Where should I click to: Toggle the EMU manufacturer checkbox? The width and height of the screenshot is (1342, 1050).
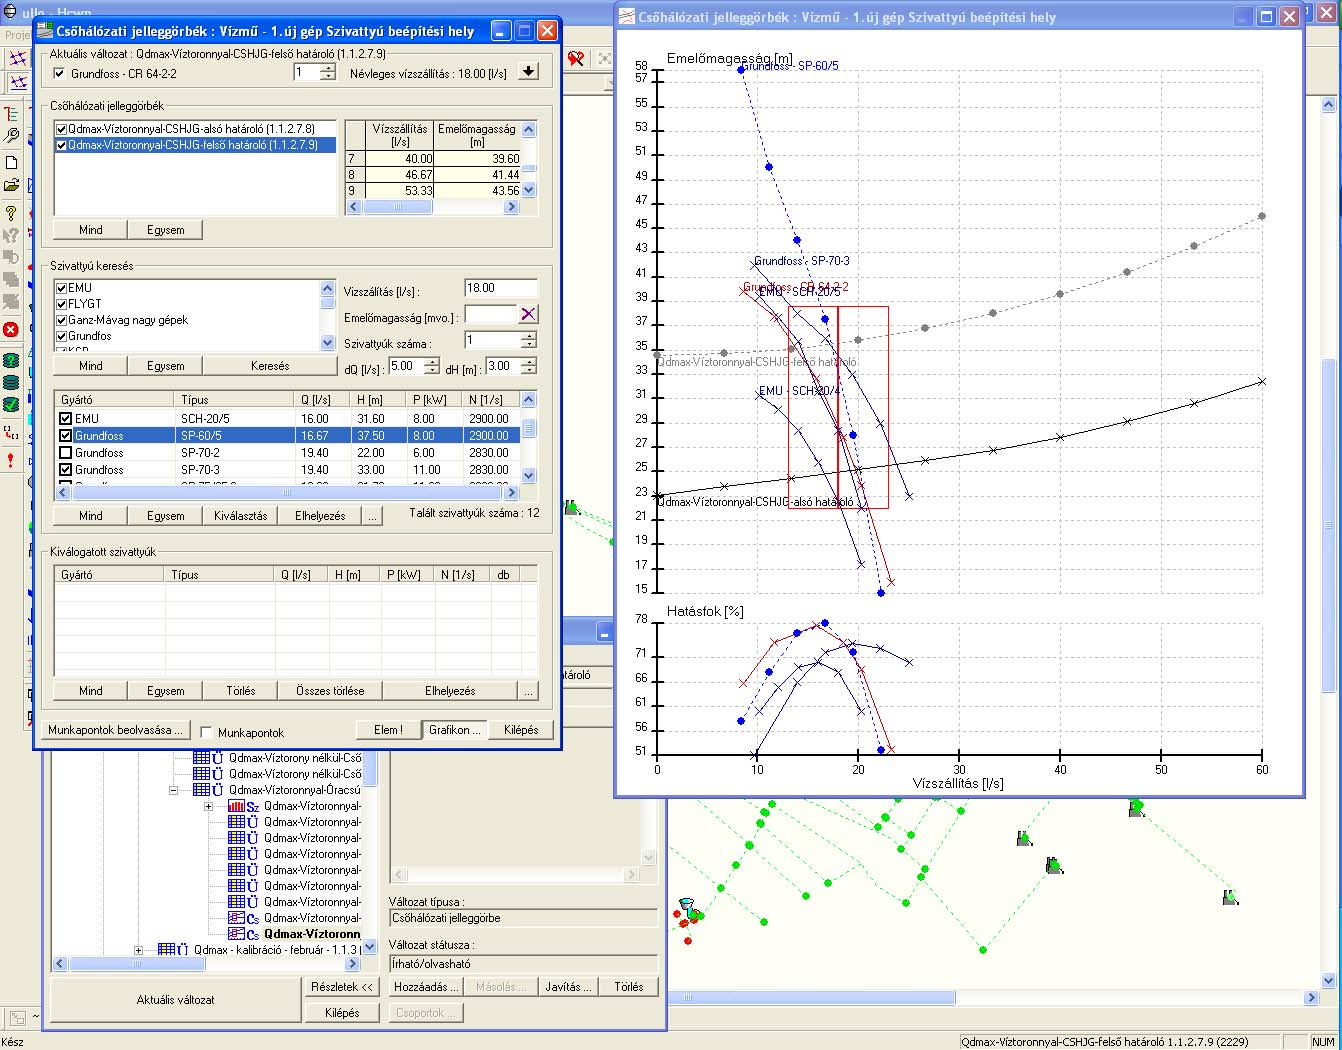click(x=62, y=288)
